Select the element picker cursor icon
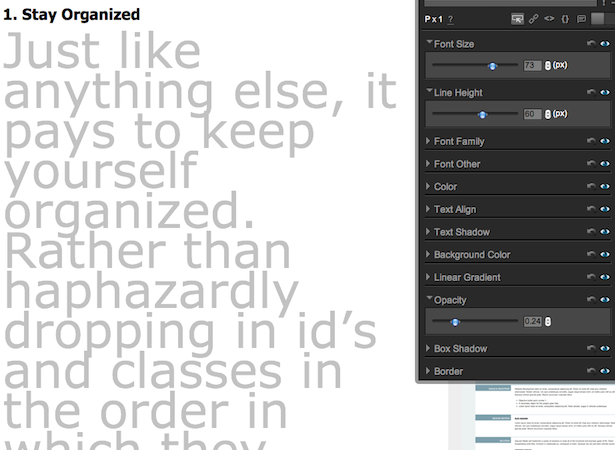This screenshot has width=615, height=450. 517,19
